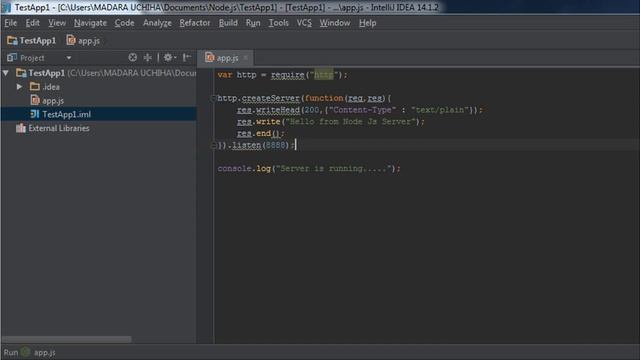640x360 pixels.
Task: Select the .idea folder row
Action: coord(98,87)
